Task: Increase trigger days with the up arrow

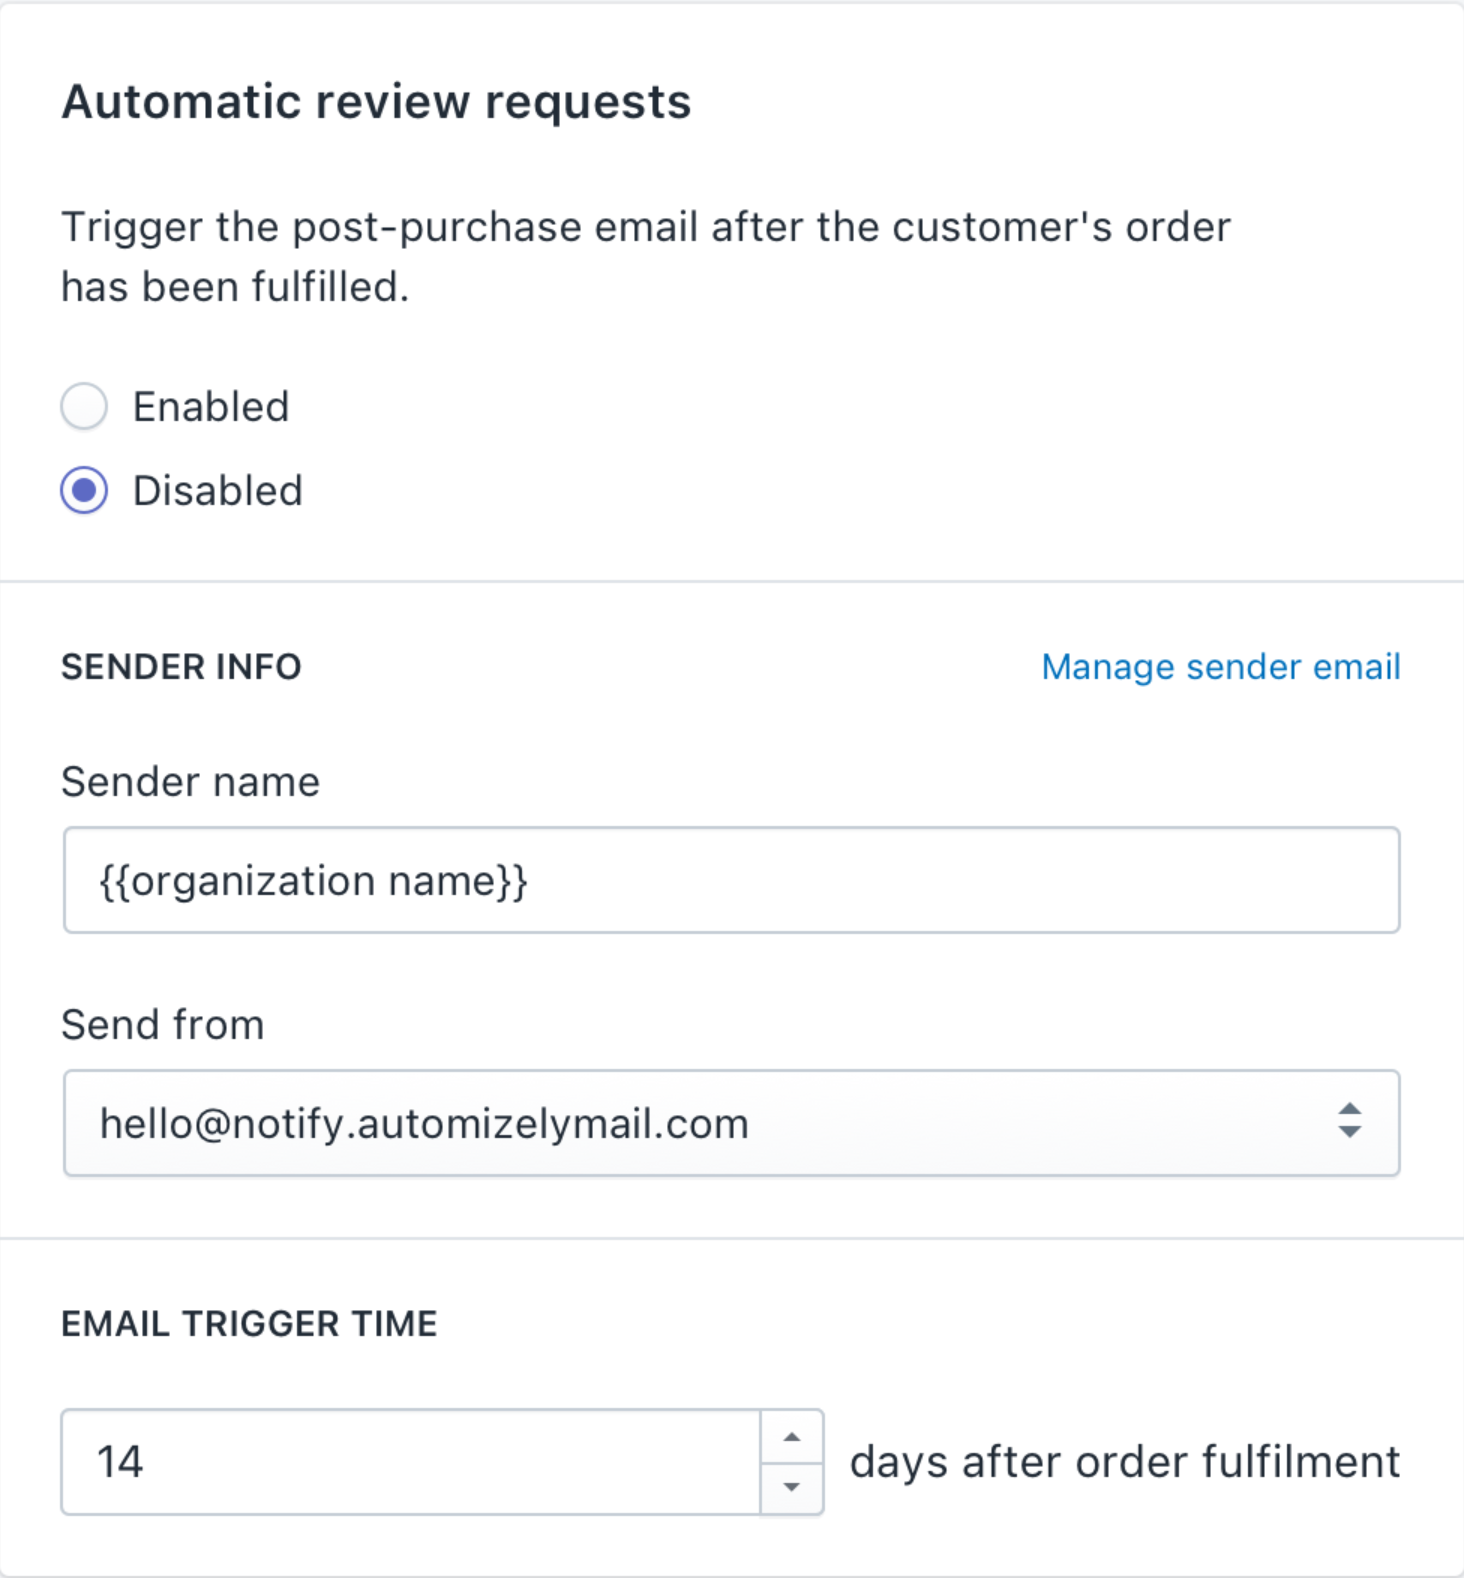Action: [792, 1437]
